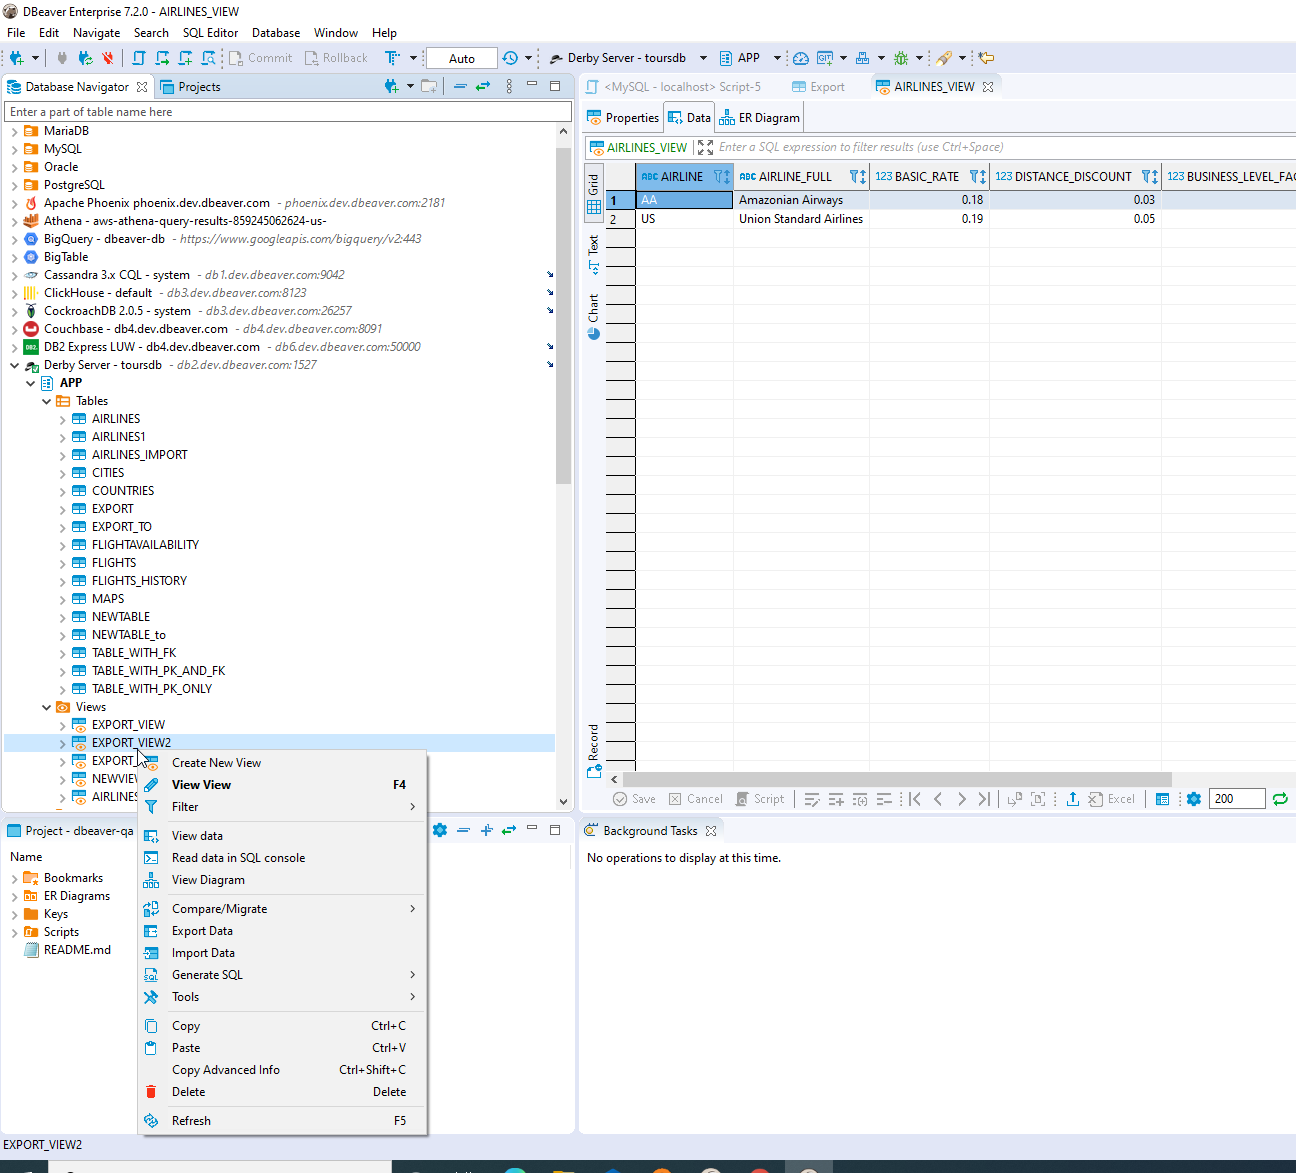
Task: Click the export data upload icon
Action: 1073,799
